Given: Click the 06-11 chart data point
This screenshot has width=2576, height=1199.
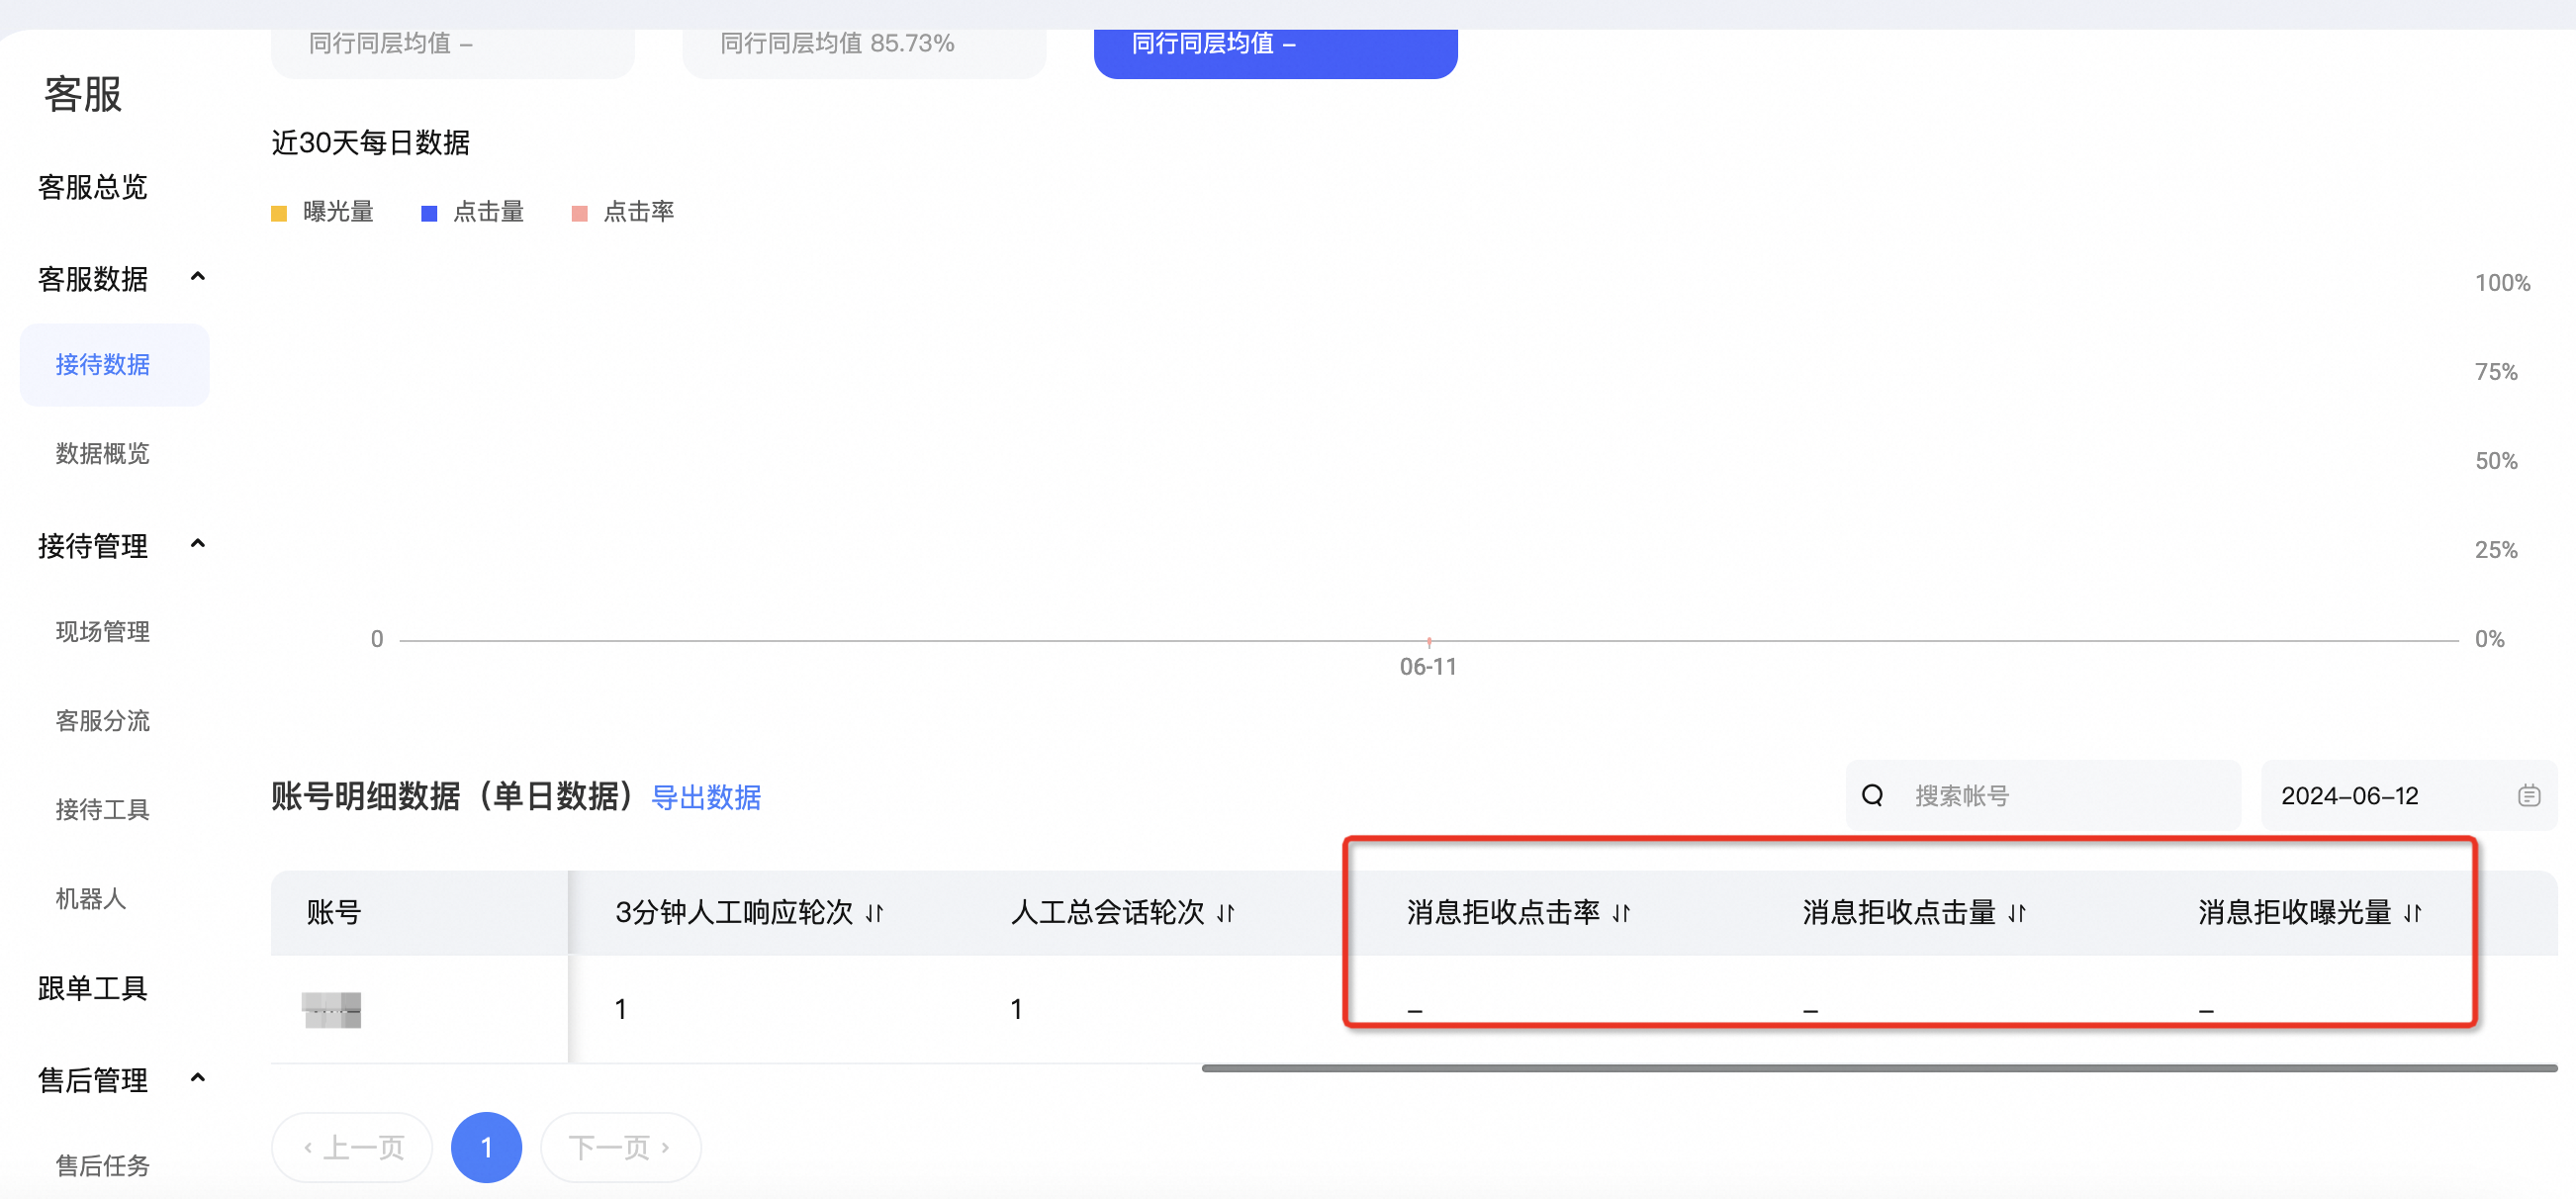Looking at the screenshot, I should pos(1429,641).
